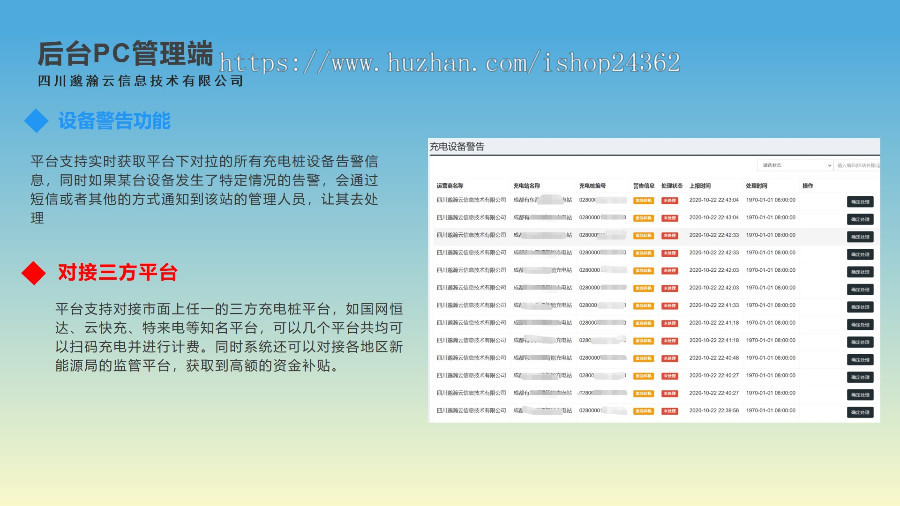Select red 未处理 badge in 22:41:33 row
The width and height of the screenshot is (900, 506).
click(x=669, y=306)
